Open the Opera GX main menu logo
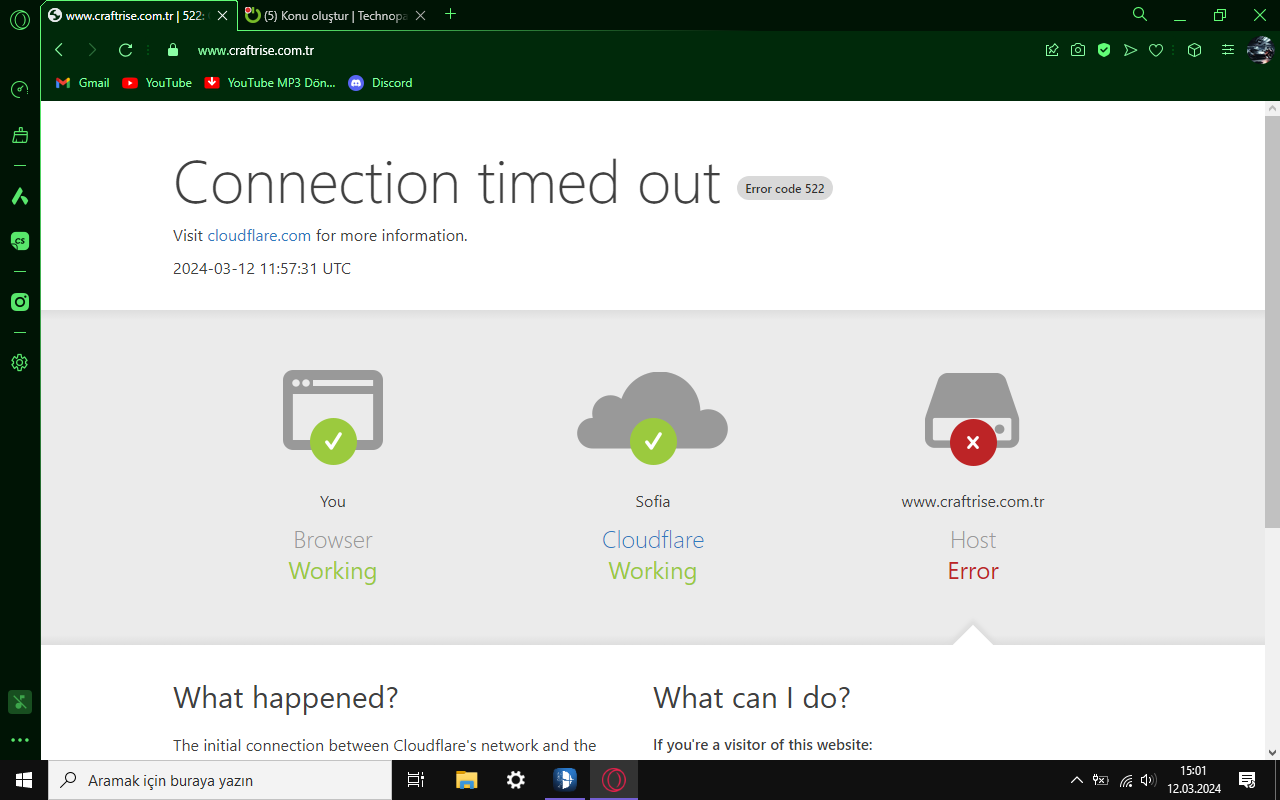Image resolution: width=1280 pixels, height=800 pixels. pyautogui.click(x=19, y=19)
